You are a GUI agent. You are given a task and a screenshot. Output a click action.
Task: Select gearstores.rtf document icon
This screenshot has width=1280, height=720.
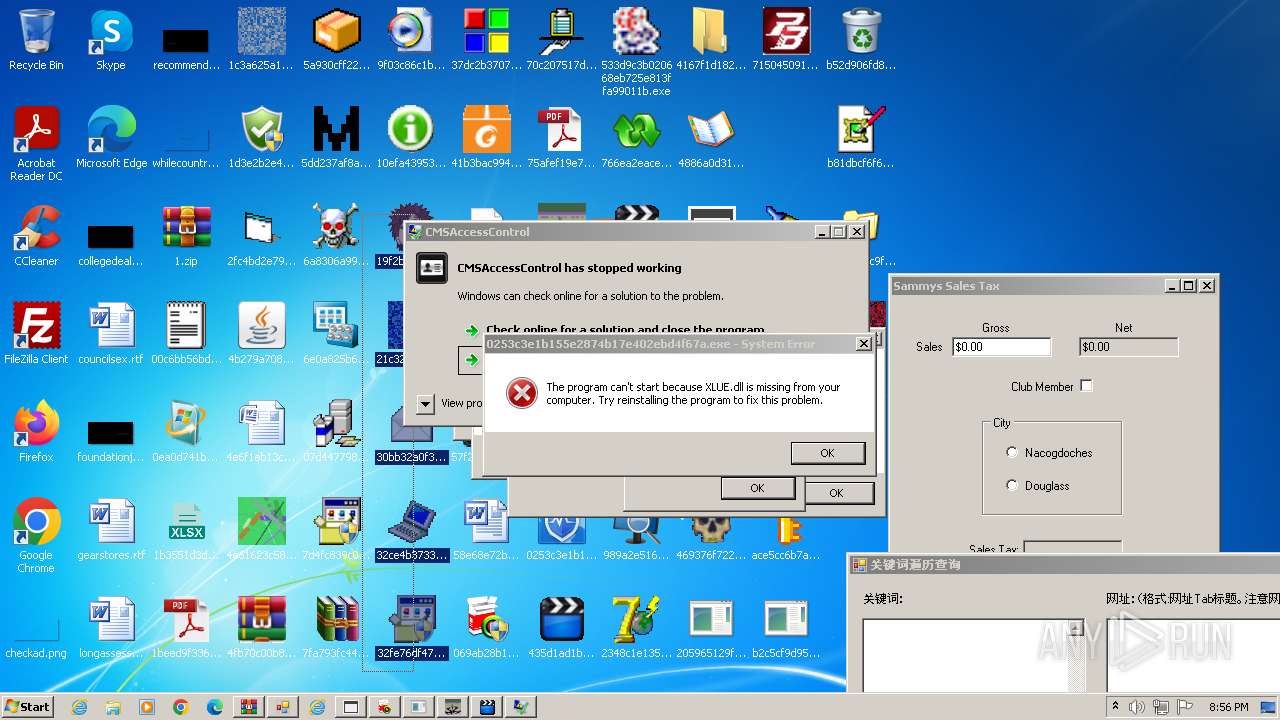[x=111, y=529]
